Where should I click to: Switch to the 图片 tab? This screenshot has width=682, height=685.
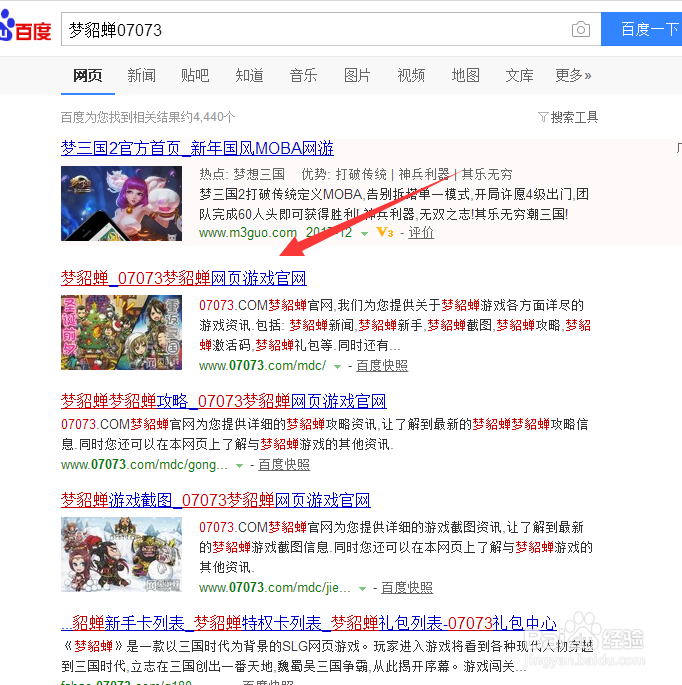click(x=357, y=76)
